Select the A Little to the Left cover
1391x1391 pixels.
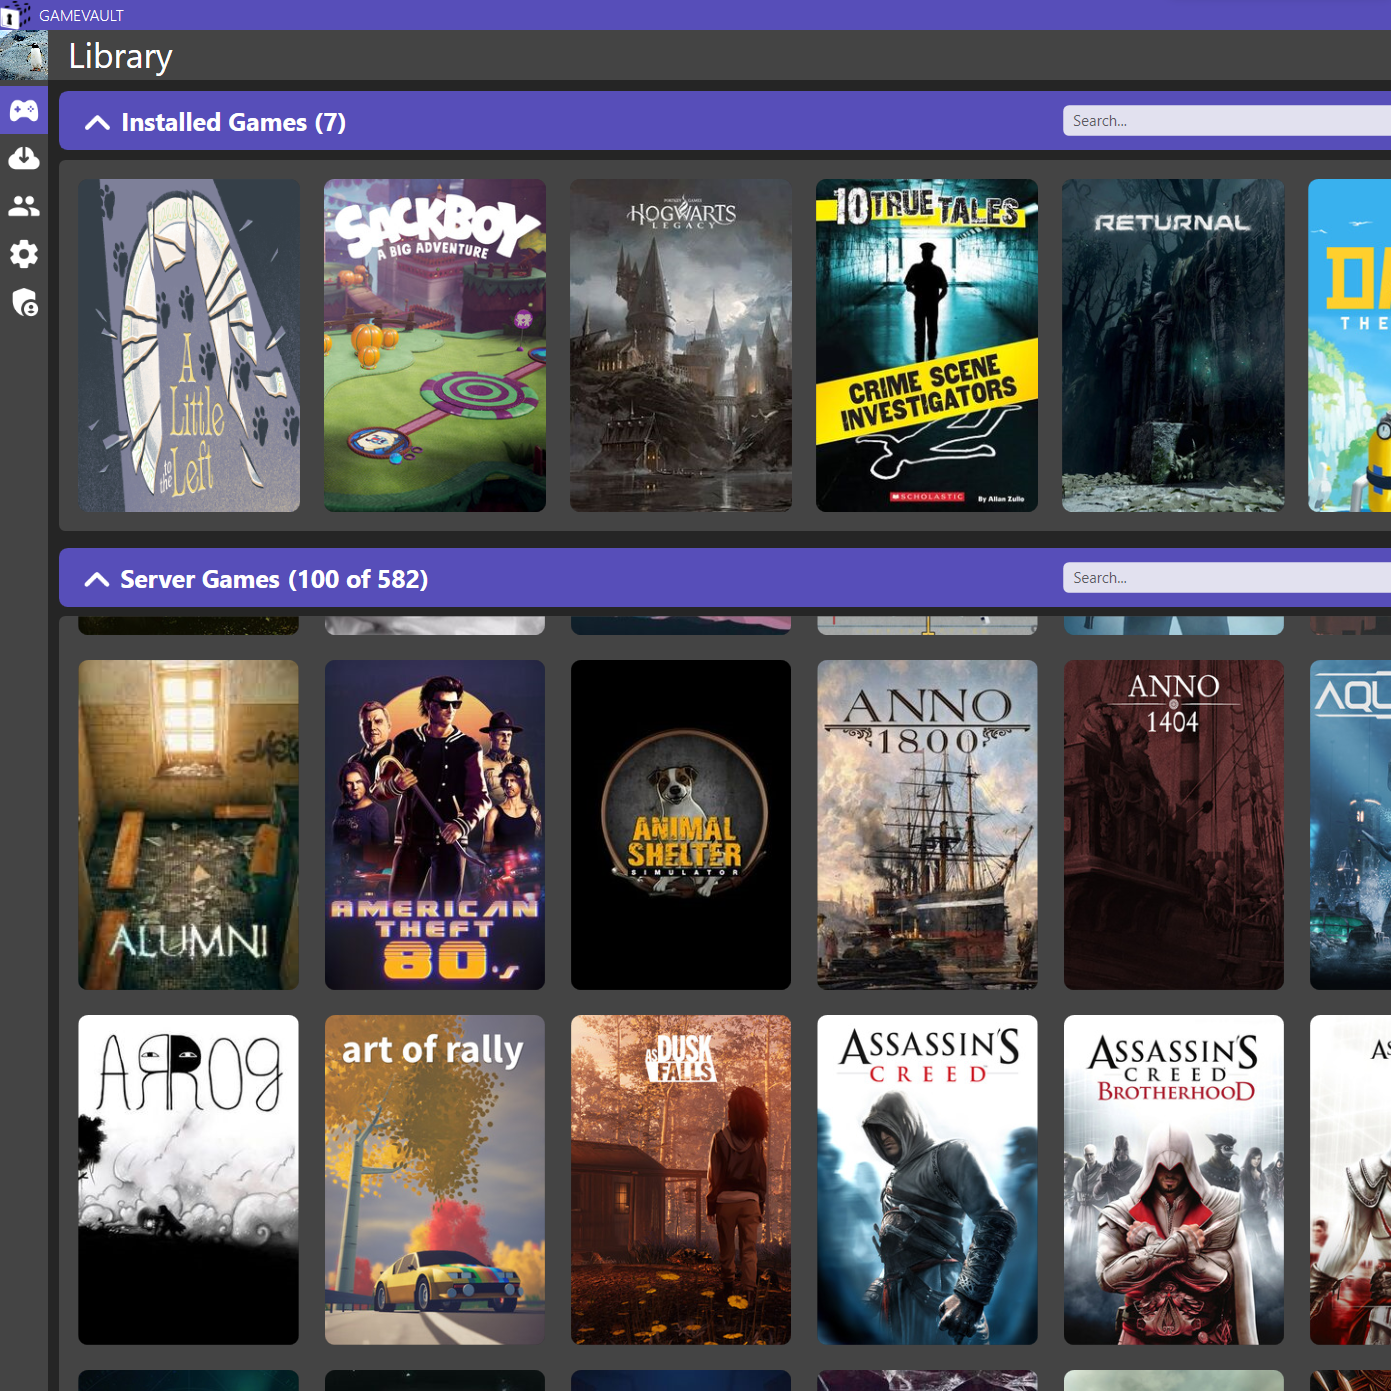(189, 345)
